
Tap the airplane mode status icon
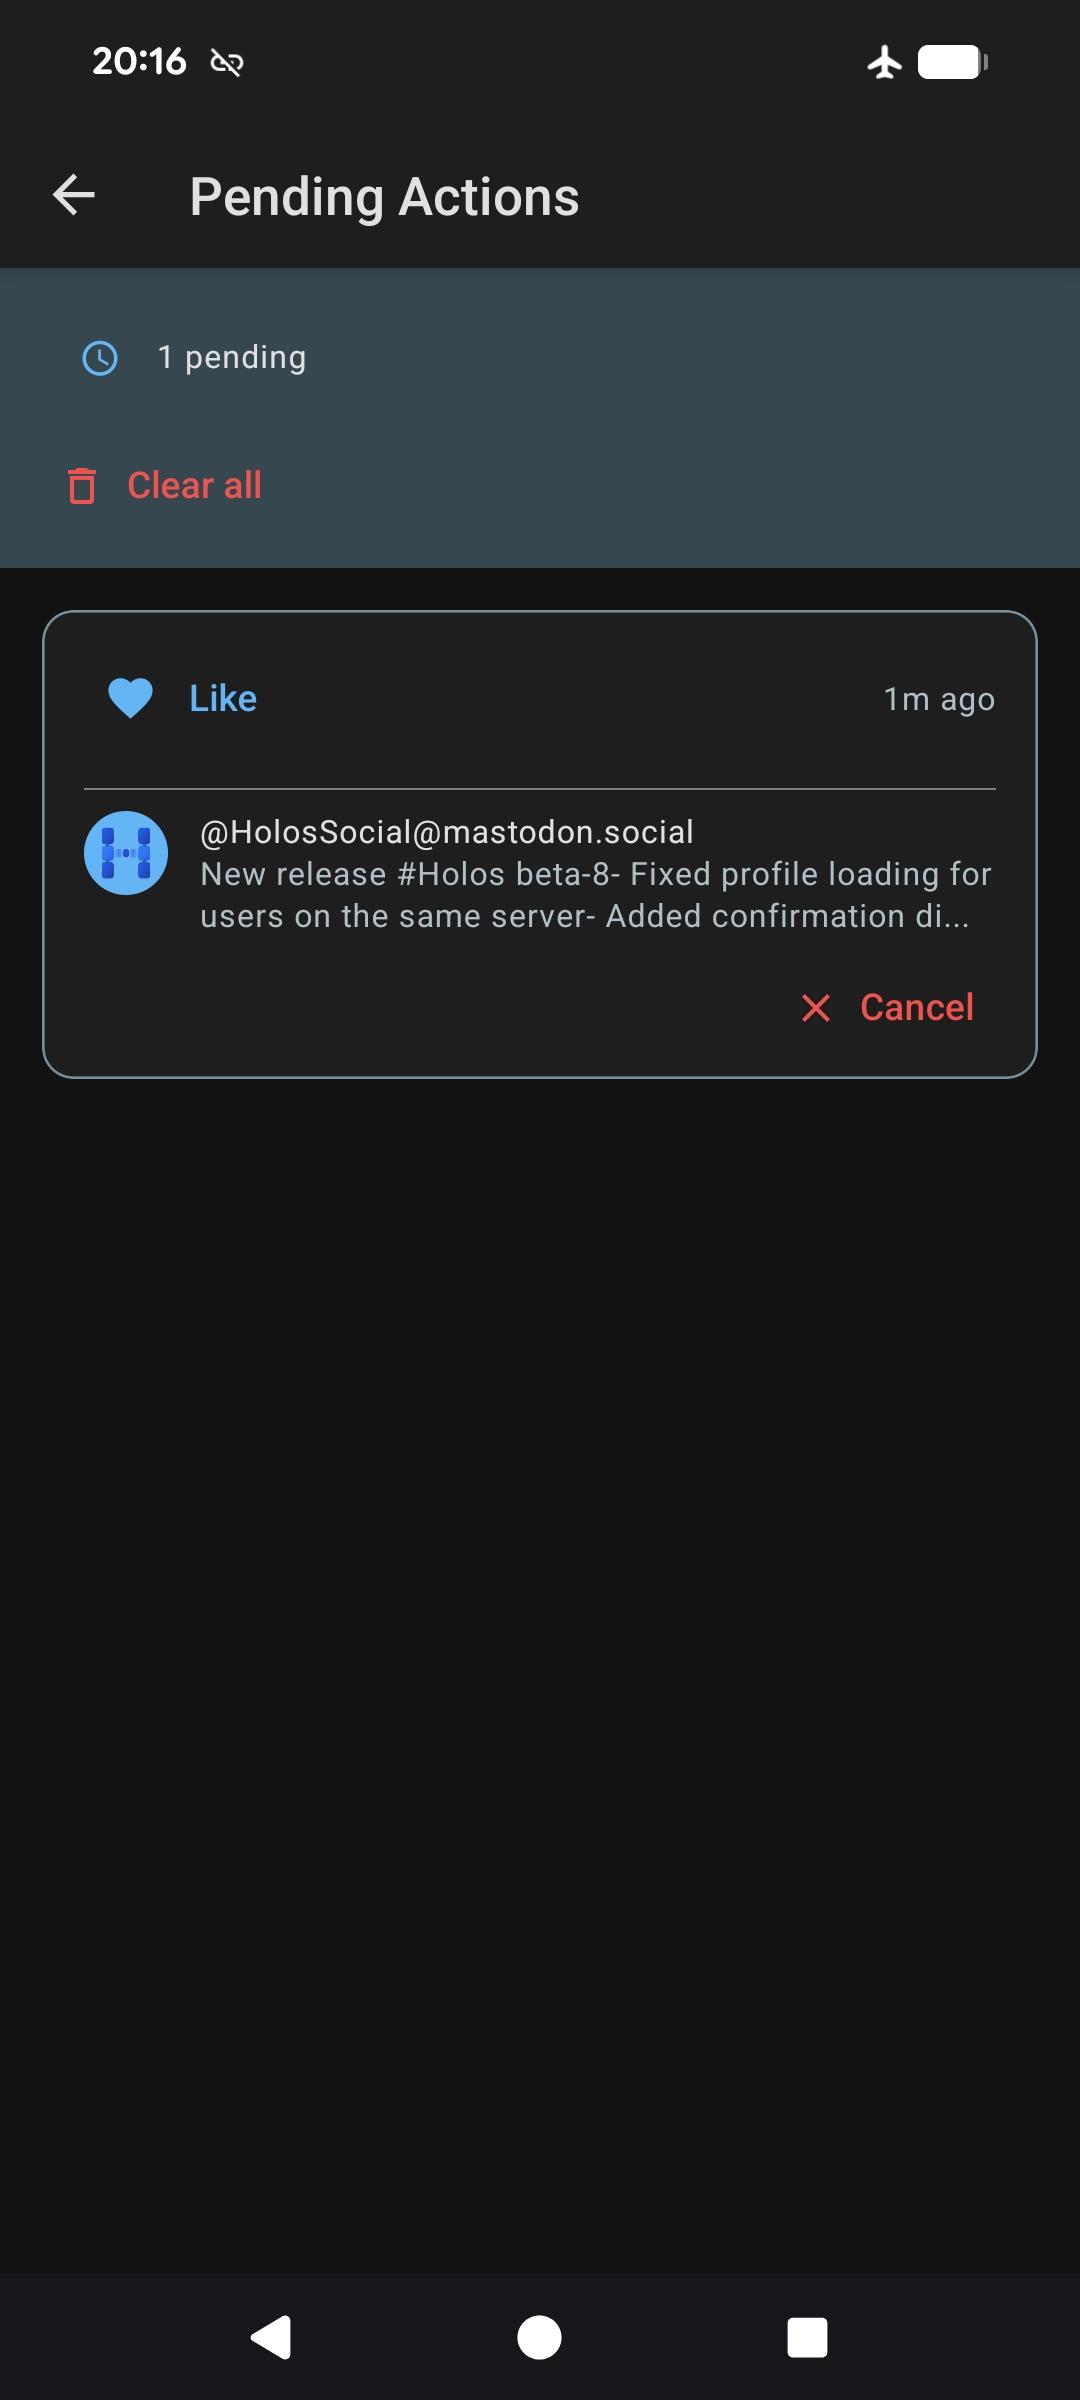[884, 62]
